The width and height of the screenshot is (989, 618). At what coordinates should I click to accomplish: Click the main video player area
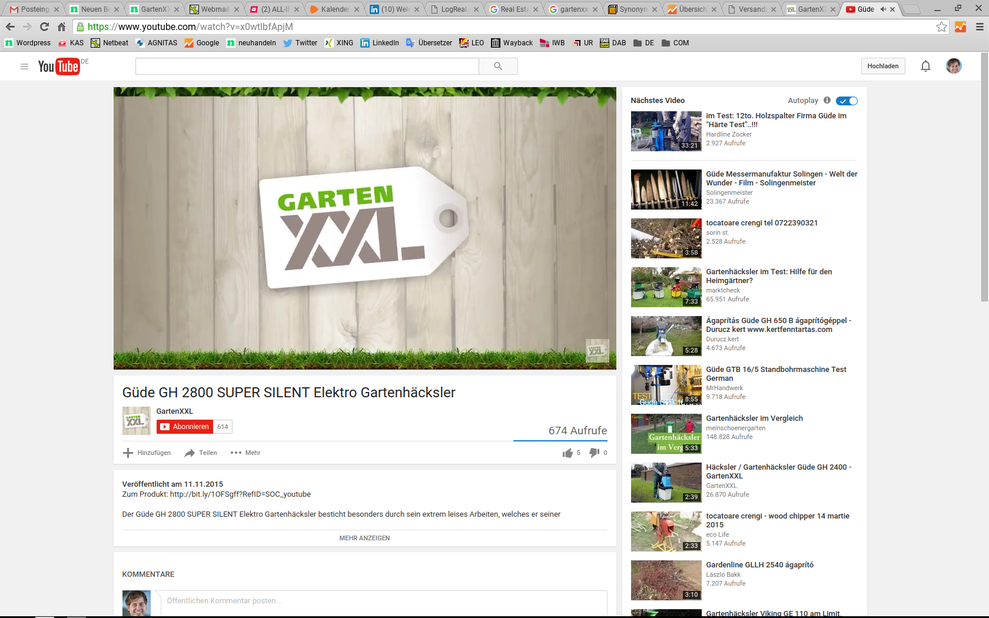point(365,228)
